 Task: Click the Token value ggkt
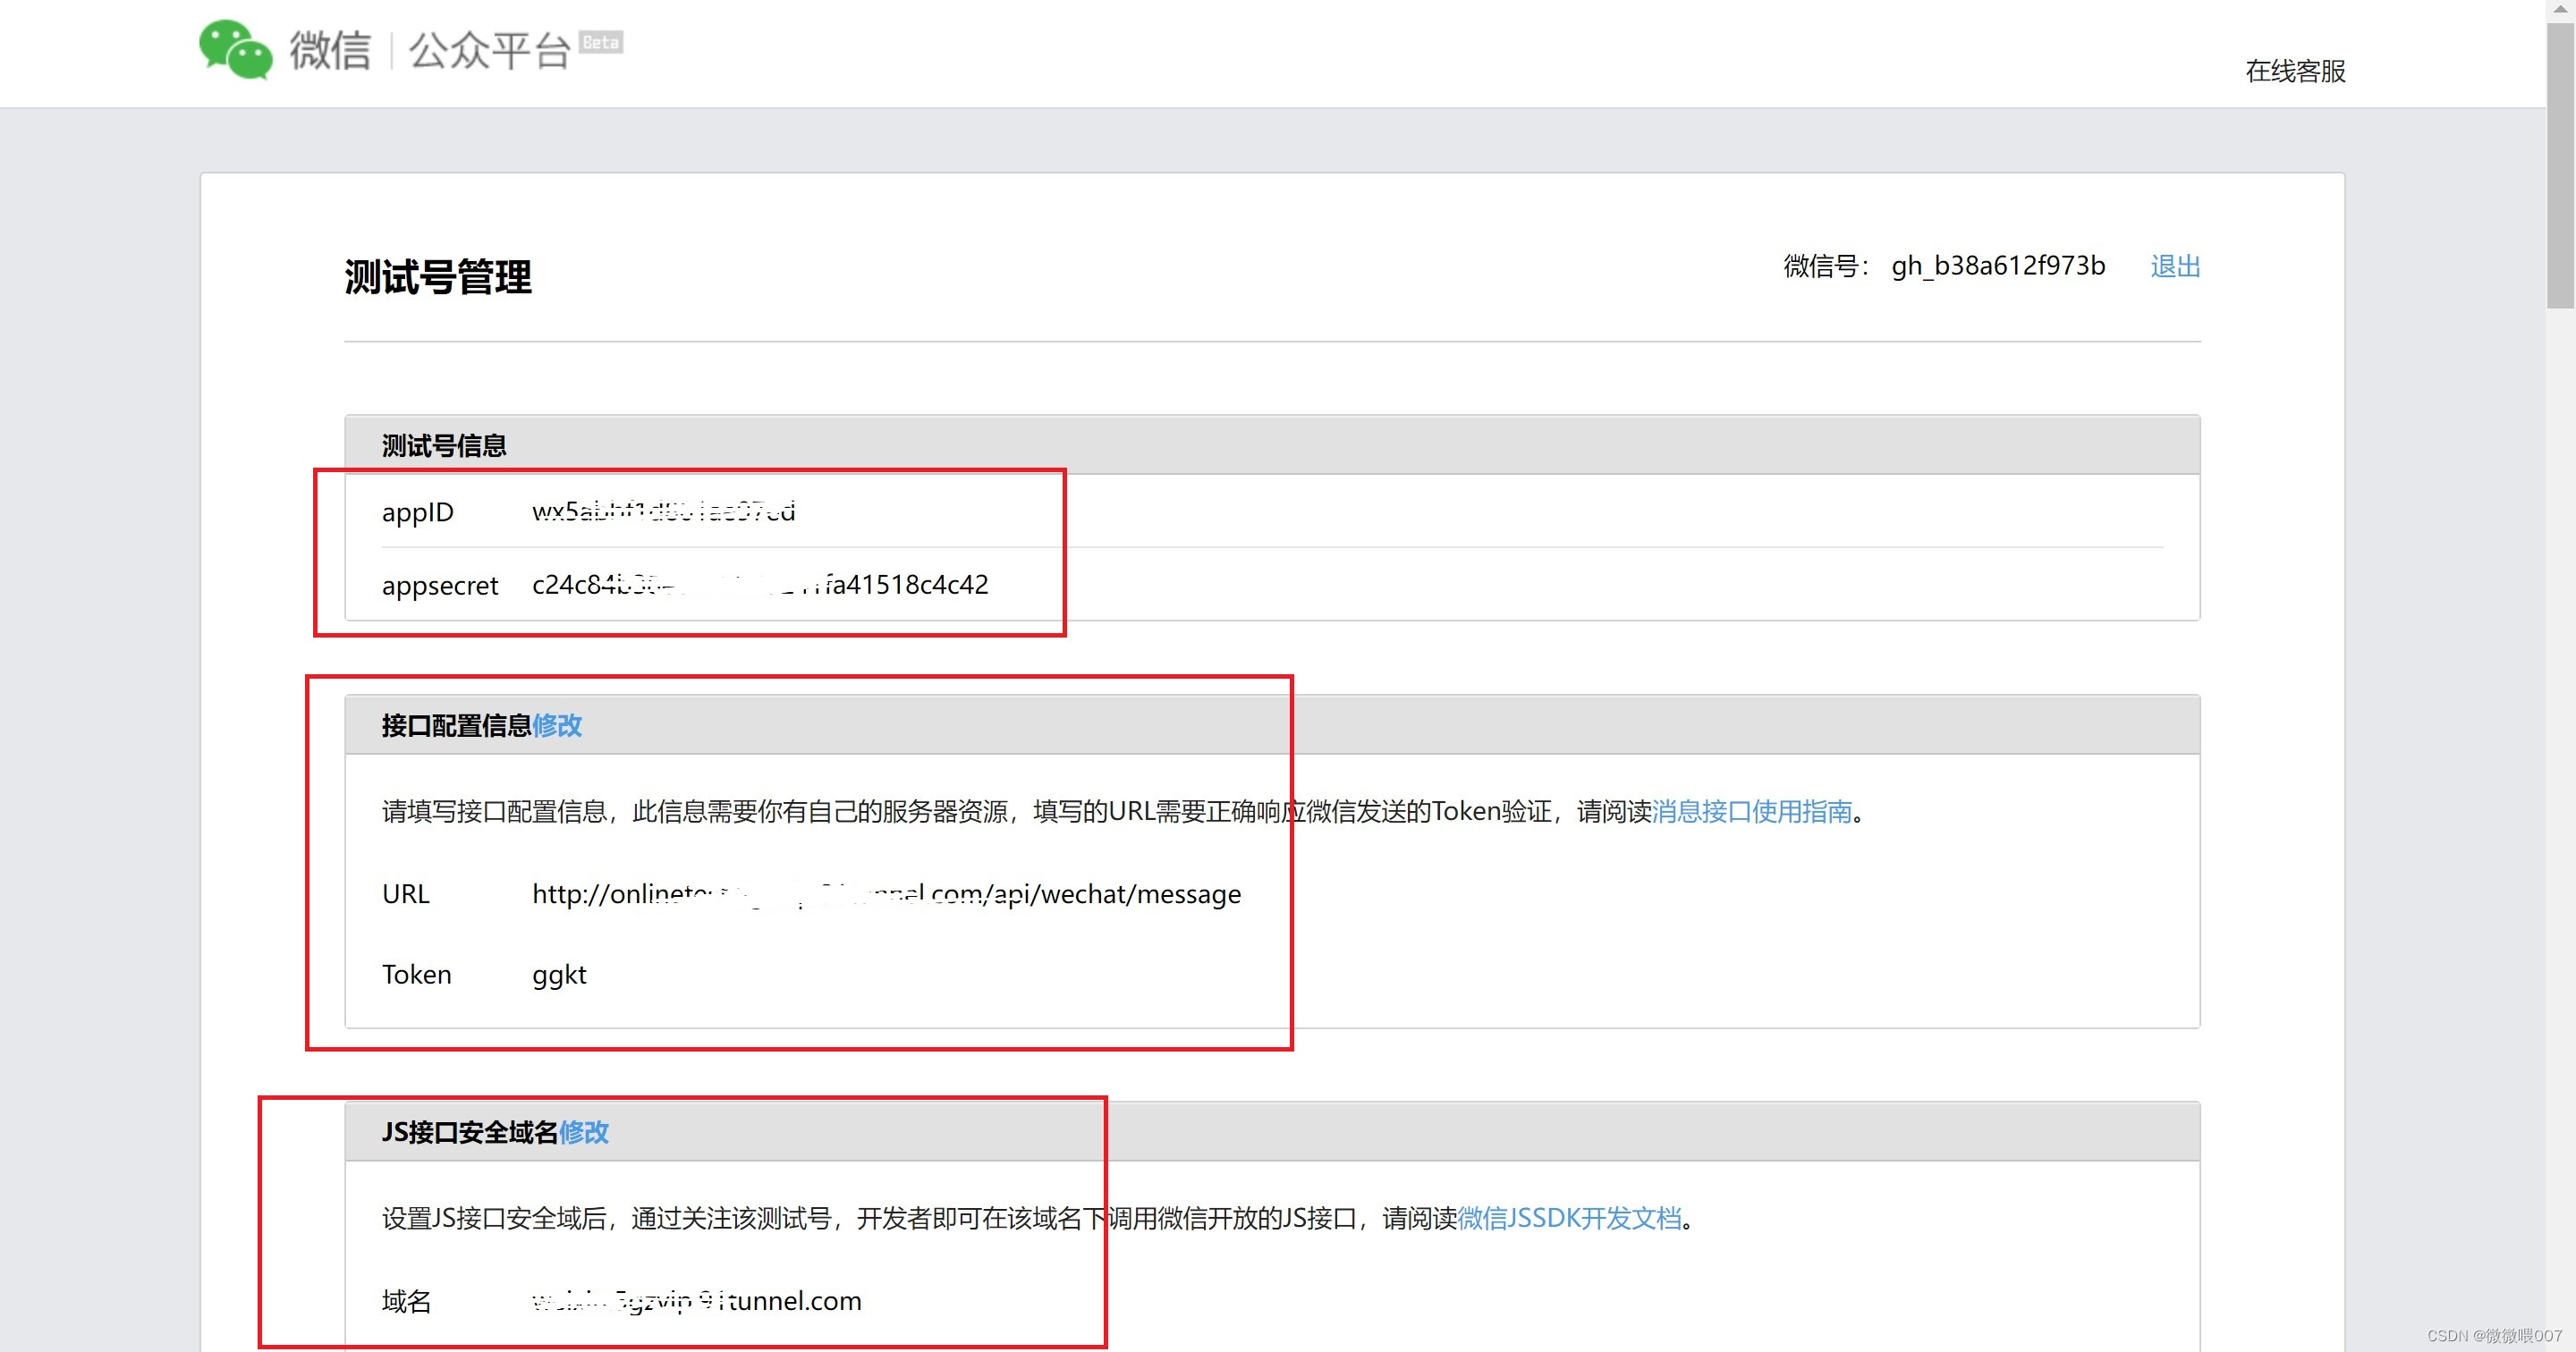tap(559, 974)
